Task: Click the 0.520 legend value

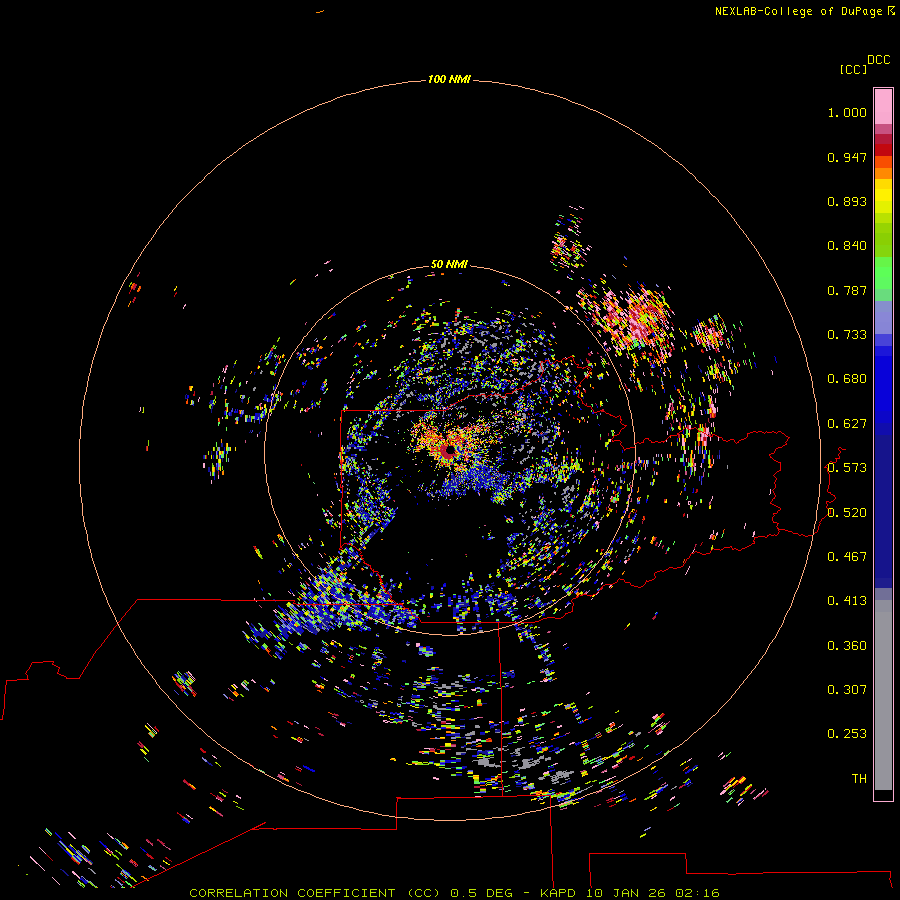Action: [x=847, y=513]
